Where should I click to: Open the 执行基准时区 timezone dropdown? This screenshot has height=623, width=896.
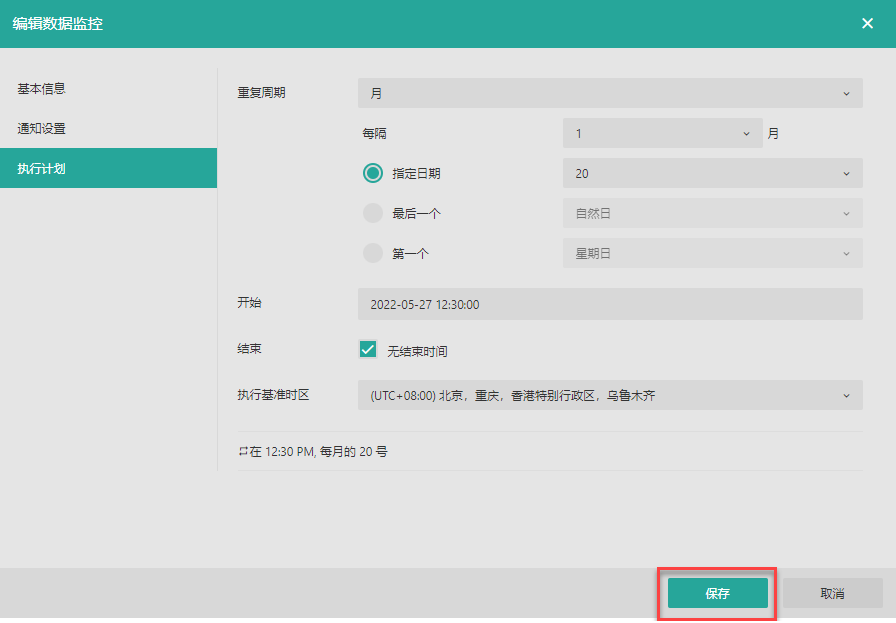(610, 395)
